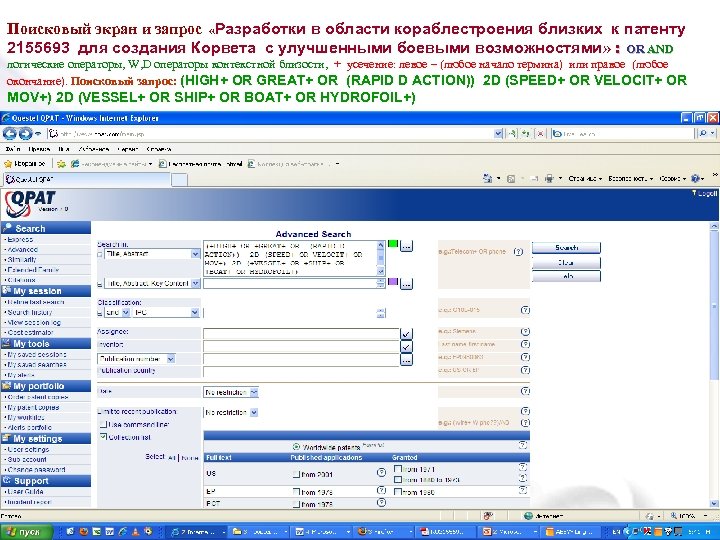Click the Print icon in IE command bar
Viewport: 720px width, 540px height.
coord(549,179)
